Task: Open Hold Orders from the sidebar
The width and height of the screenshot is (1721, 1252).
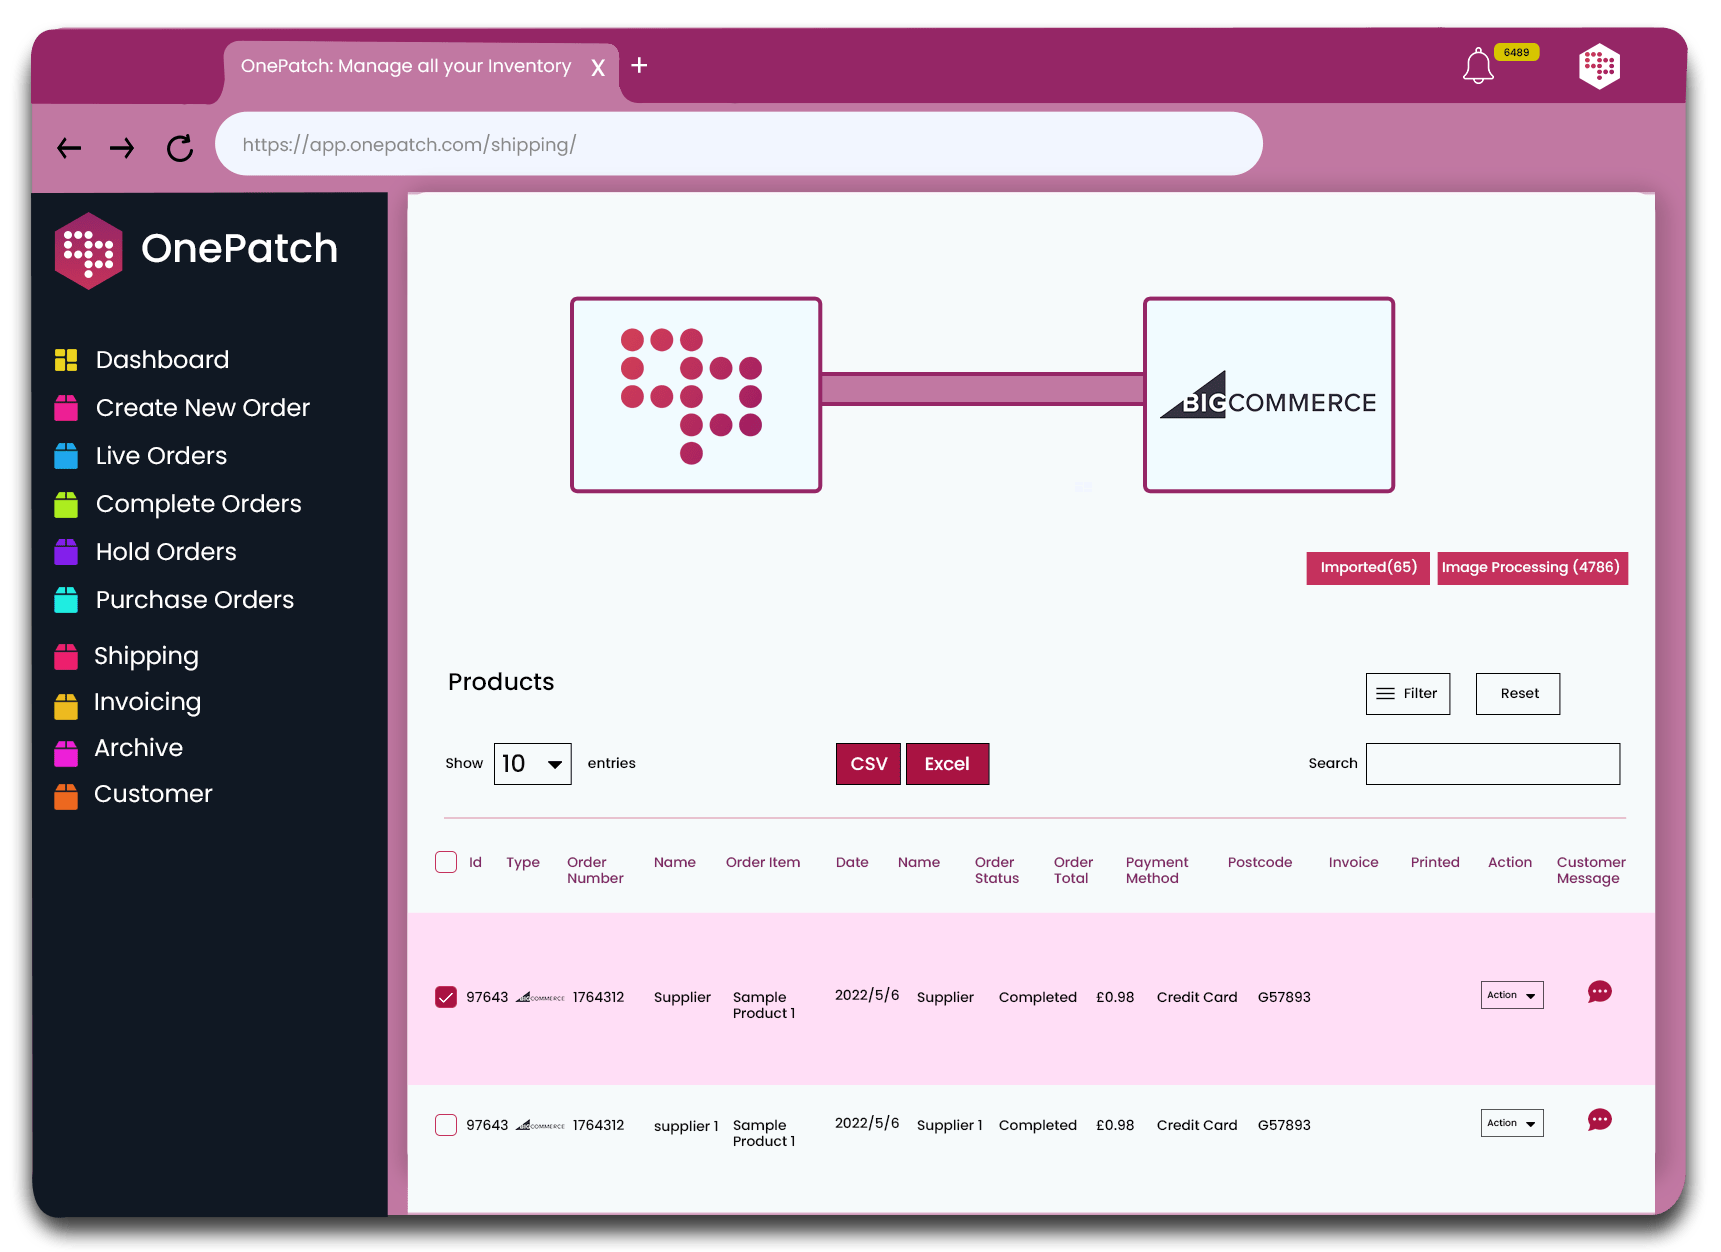Action: pos(165,551)
